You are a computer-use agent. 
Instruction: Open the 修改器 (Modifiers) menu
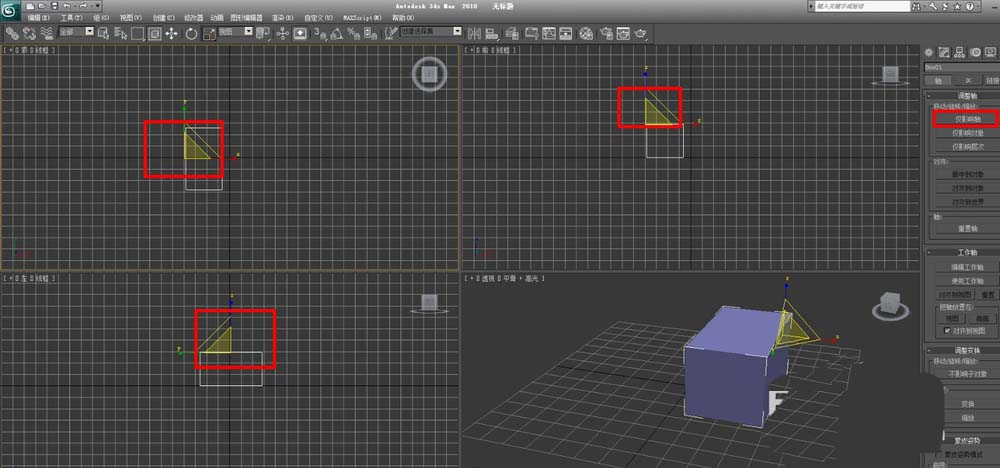click(x=194, y=18)
